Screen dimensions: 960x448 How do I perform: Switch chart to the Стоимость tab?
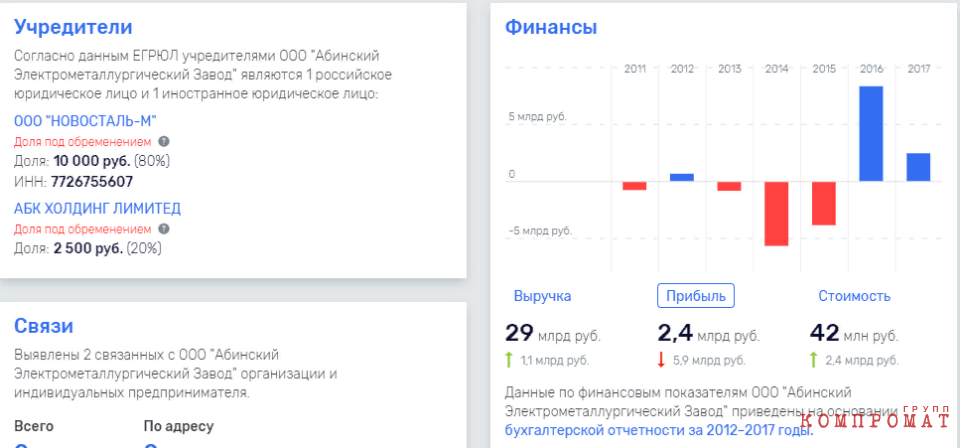(854, 296)
